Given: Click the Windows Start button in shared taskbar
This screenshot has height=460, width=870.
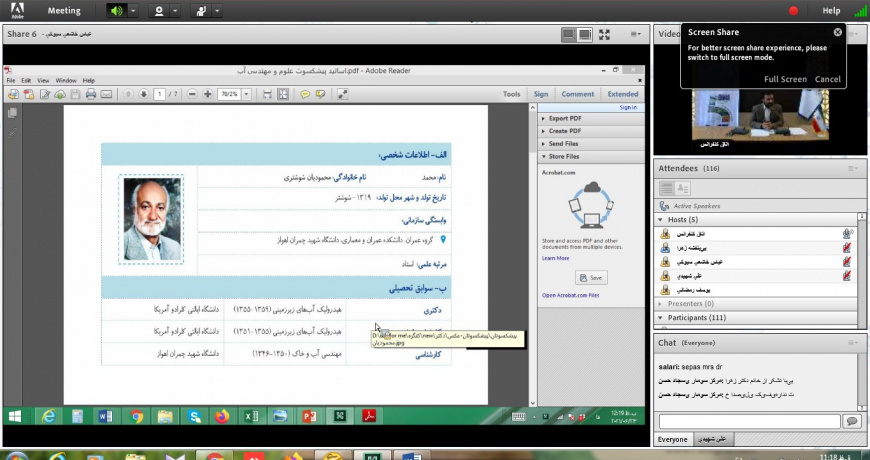Looking at the screenshot, I should point(14,416).
